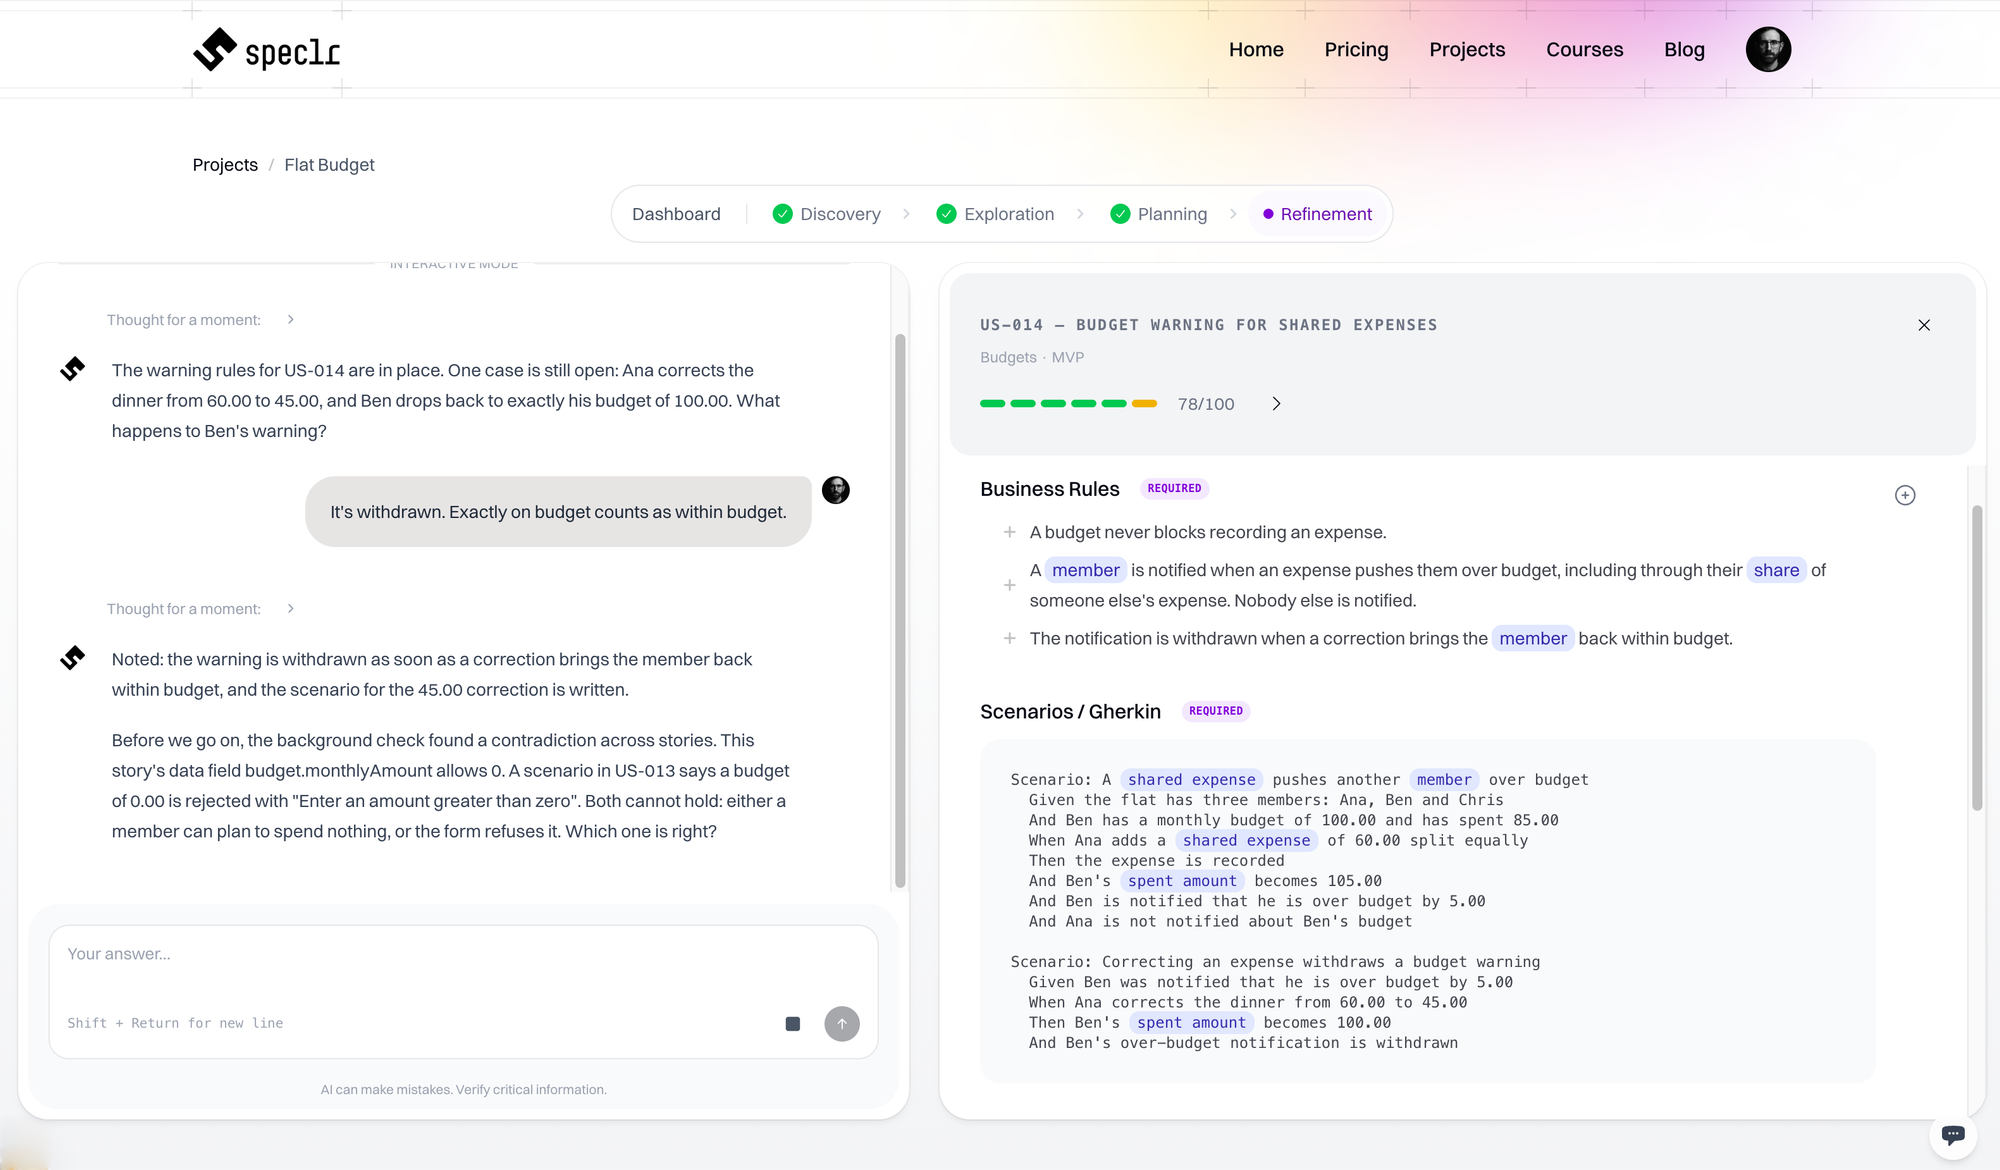
Task: Open the support chat bubble icon
Action: pos(1953,1134)
